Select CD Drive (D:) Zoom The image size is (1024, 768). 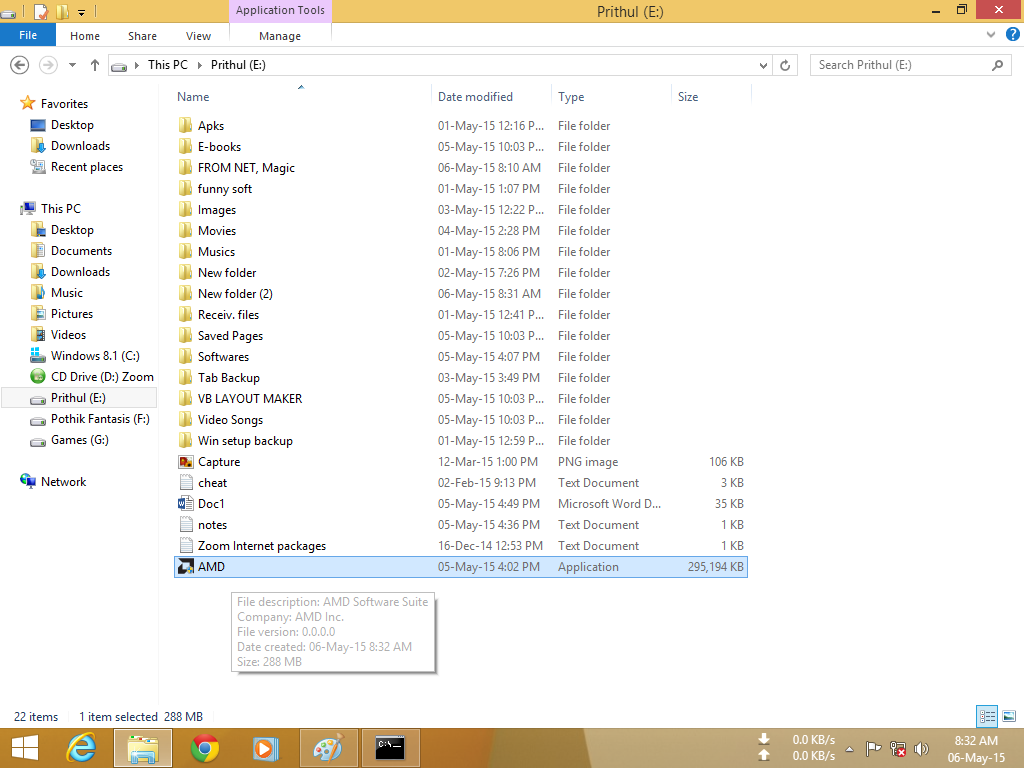tap(102, 377)
